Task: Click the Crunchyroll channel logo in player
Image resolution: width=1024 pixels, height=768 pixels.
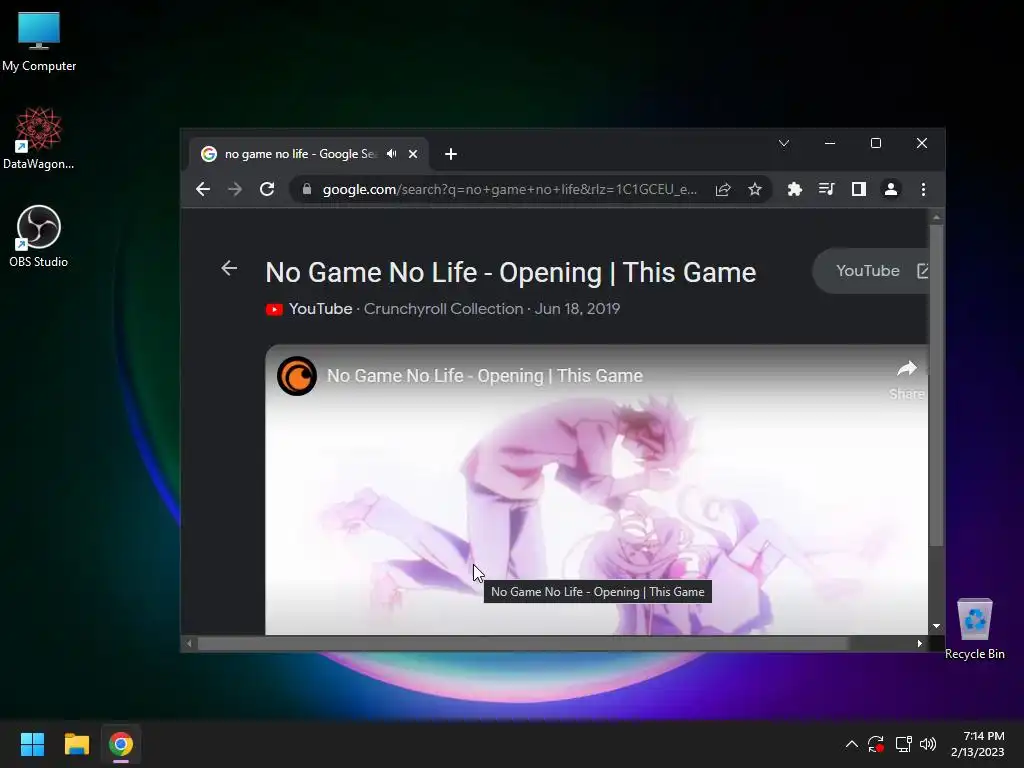Action: pos(297,376)
